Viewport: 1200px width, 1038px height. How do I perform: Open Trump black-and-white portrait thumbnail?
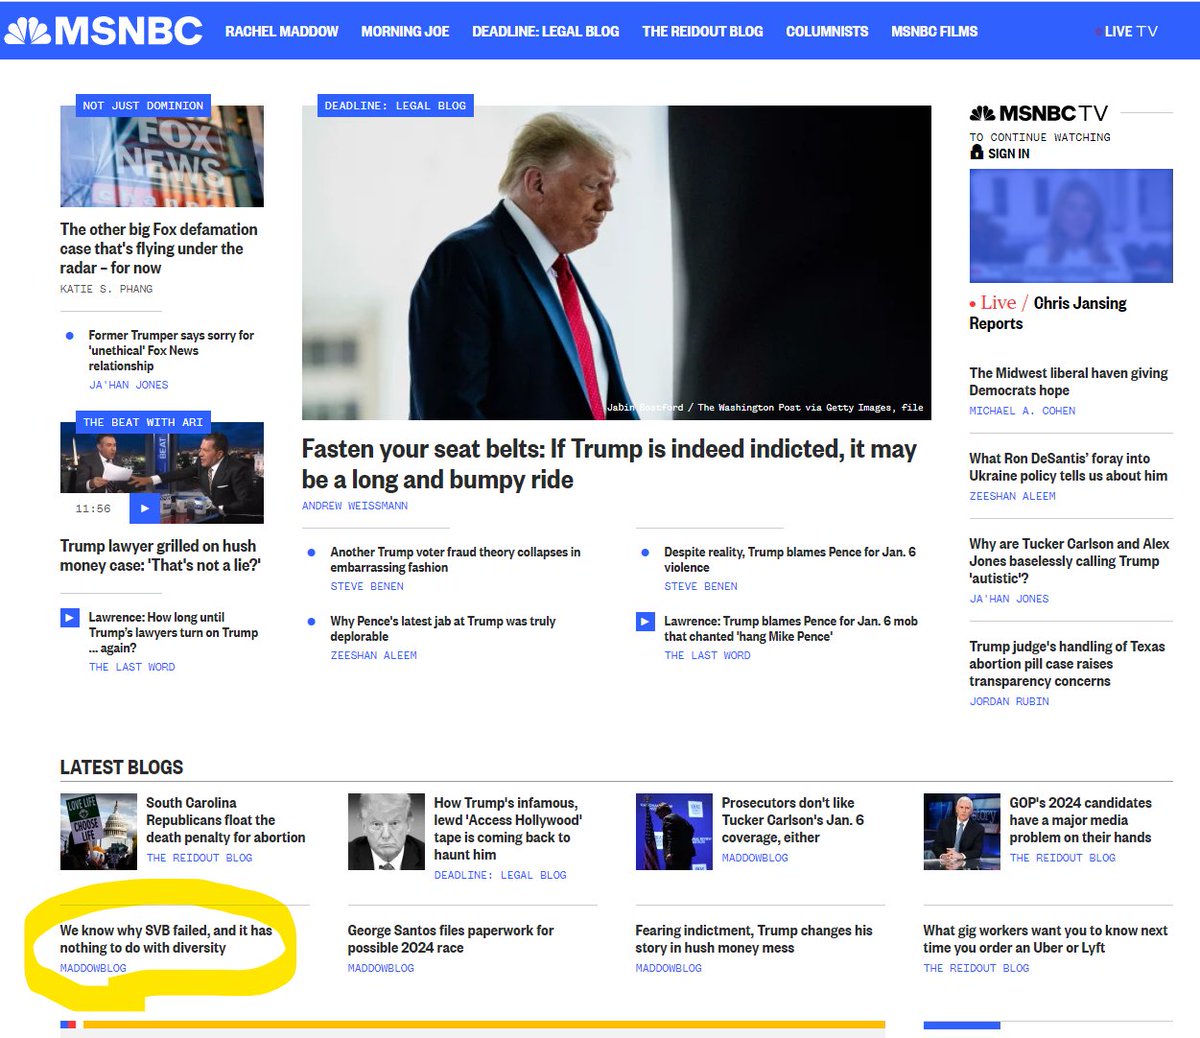pos(386,832)
